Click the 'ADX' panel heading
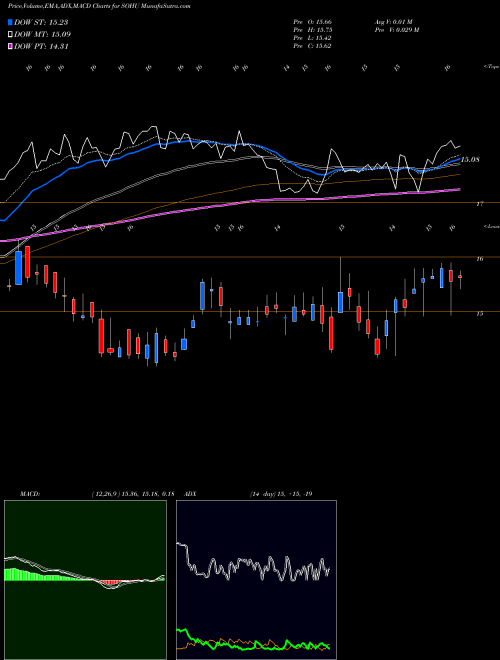The height and width of the screenshot is (660, 500). coord(191,494)
